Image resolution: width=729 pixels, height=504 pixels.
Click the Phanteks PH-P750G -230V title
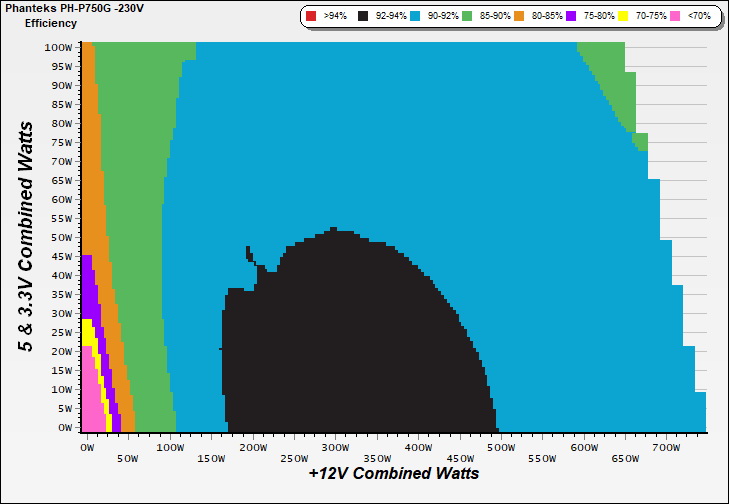click(x=66, y=8)
